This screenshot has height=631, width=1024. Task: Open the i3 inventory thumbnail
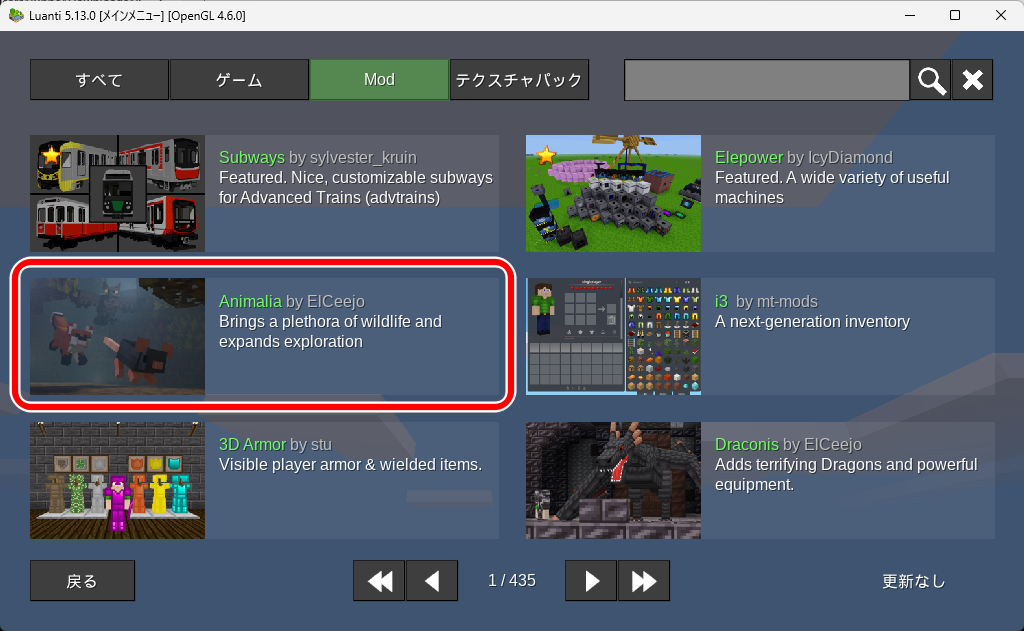[613, 336]
